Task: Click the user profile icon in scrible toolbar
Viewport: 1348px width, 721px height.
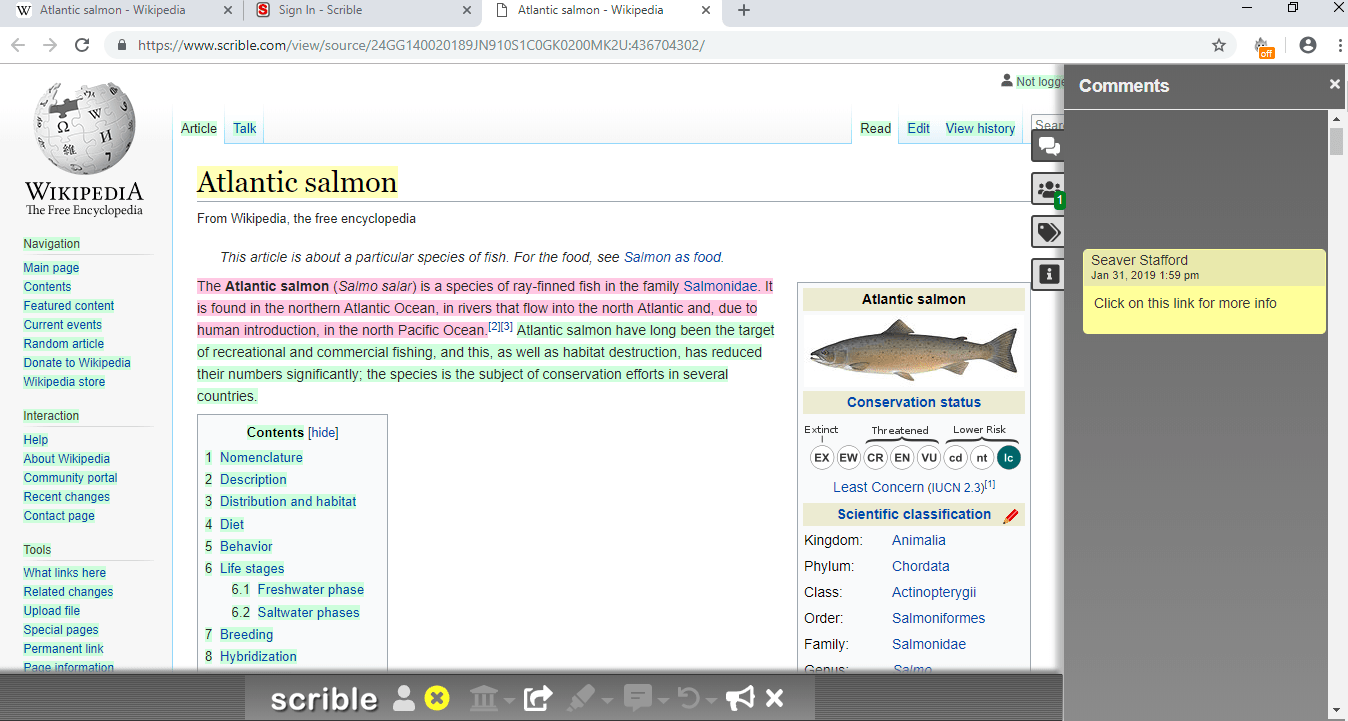Action: pyautogui.click(x=404, y=698)
